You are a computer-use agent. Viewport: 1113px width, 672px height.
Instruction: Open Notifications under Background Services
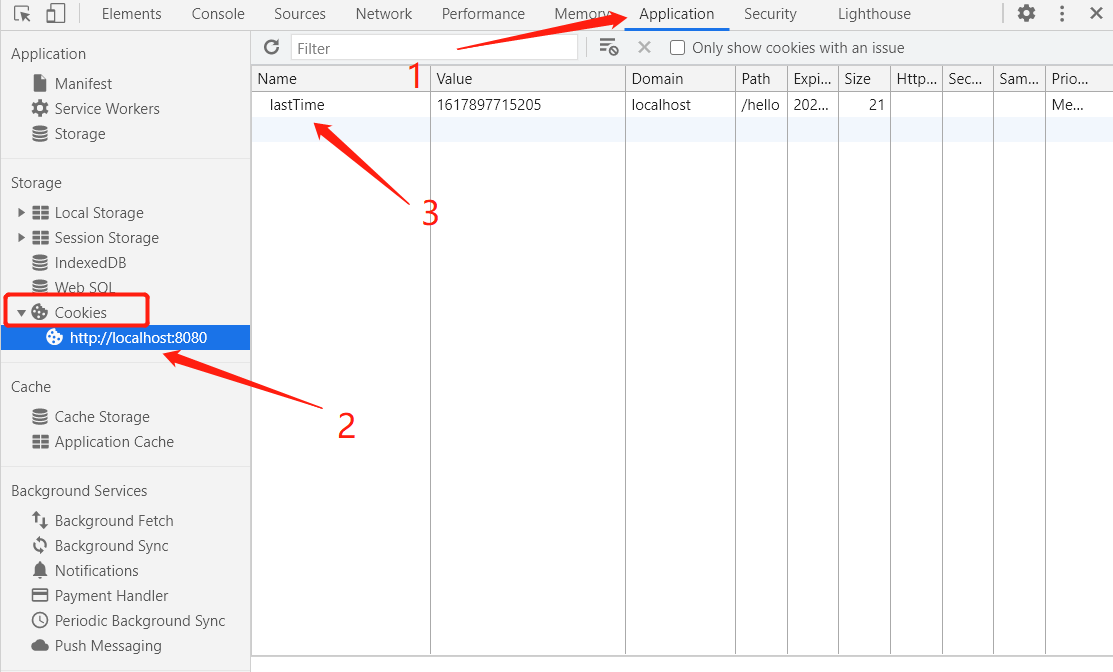tap(96, 570)
